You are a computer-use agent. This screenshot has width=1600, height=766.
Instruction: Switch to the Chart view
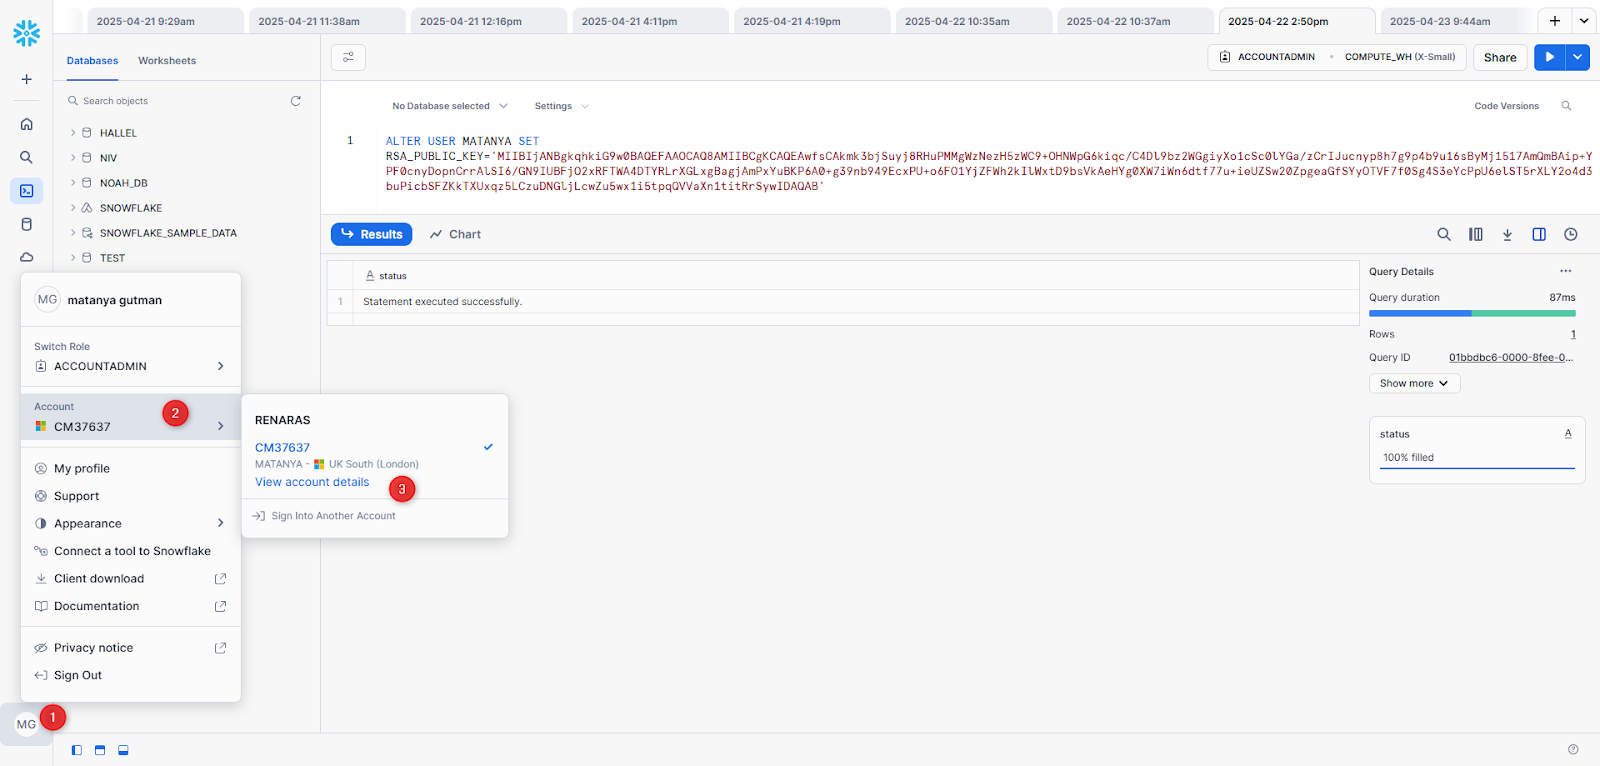[x=455, y=234]
